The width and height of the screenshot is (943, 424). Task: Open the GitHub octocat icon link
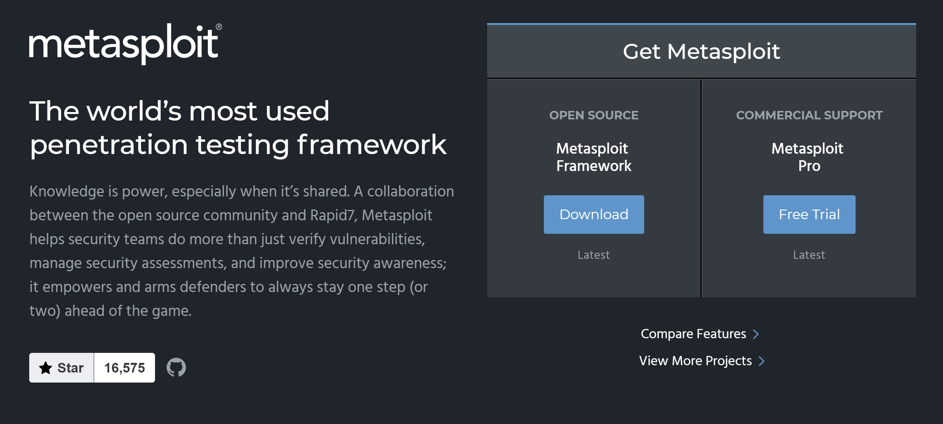[176, 367]
